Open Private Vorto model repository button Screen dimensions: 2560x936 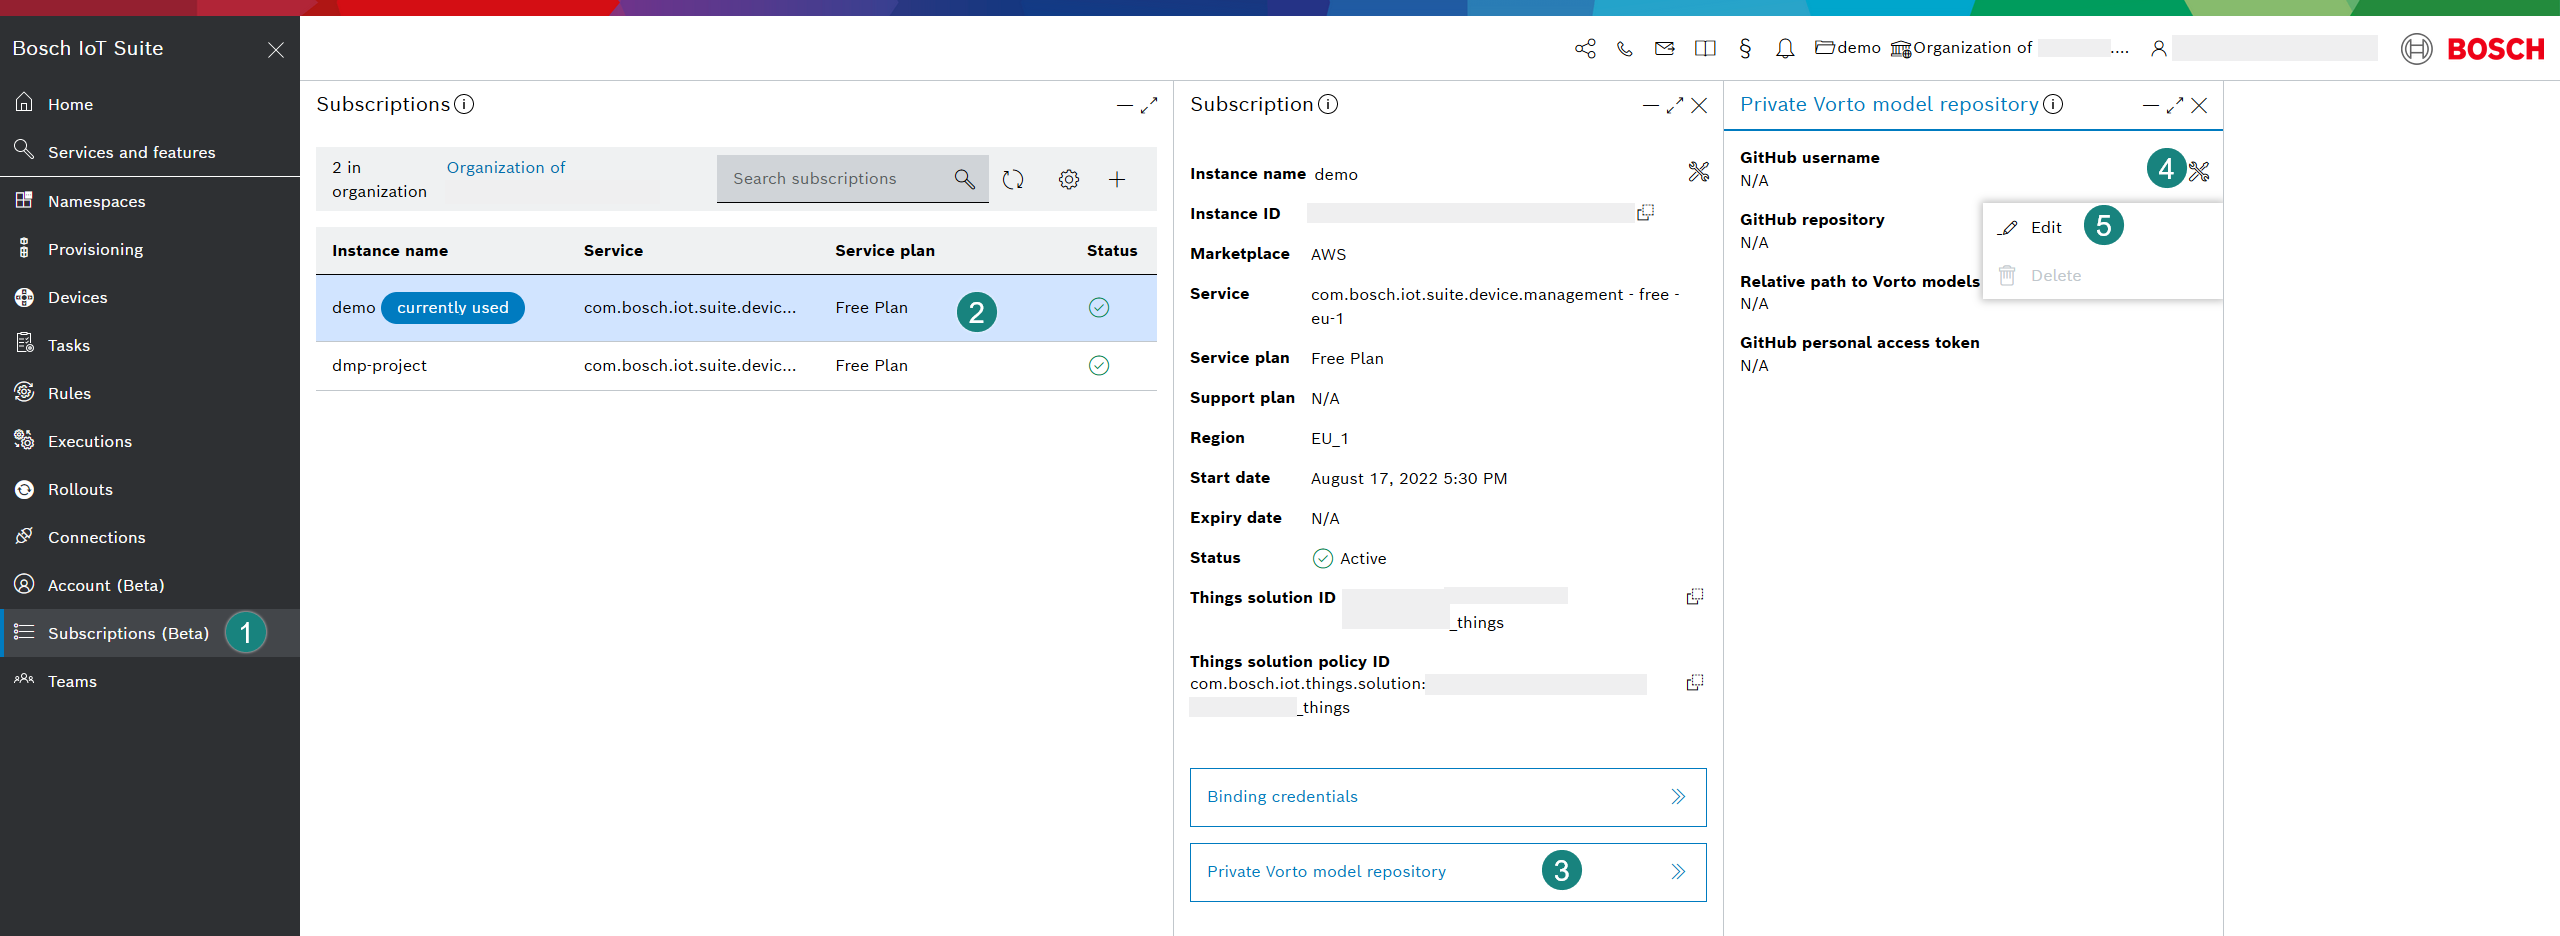click(x=1448, y=872)
